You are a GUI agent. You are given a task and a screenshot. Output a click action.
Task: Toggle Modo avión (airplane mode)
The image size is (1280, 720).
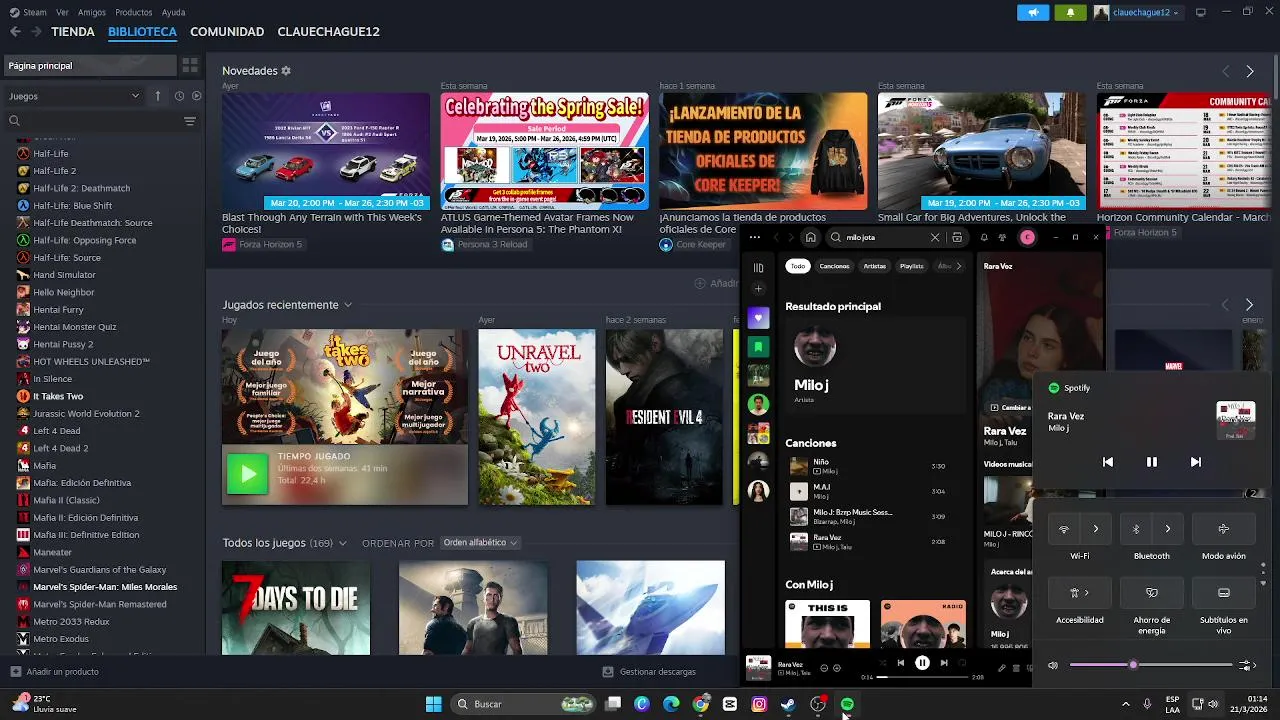pyautogui.click(x=1223, y=529)
